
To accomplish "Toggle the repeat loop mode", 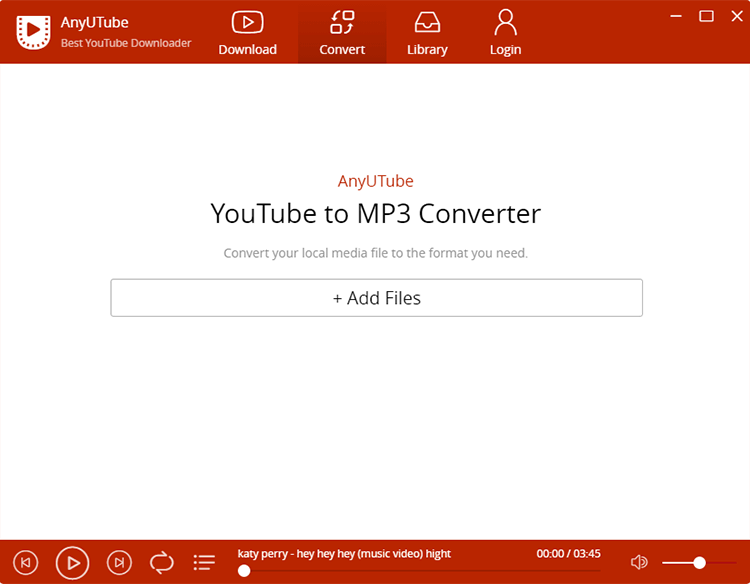I will [162, 562].
